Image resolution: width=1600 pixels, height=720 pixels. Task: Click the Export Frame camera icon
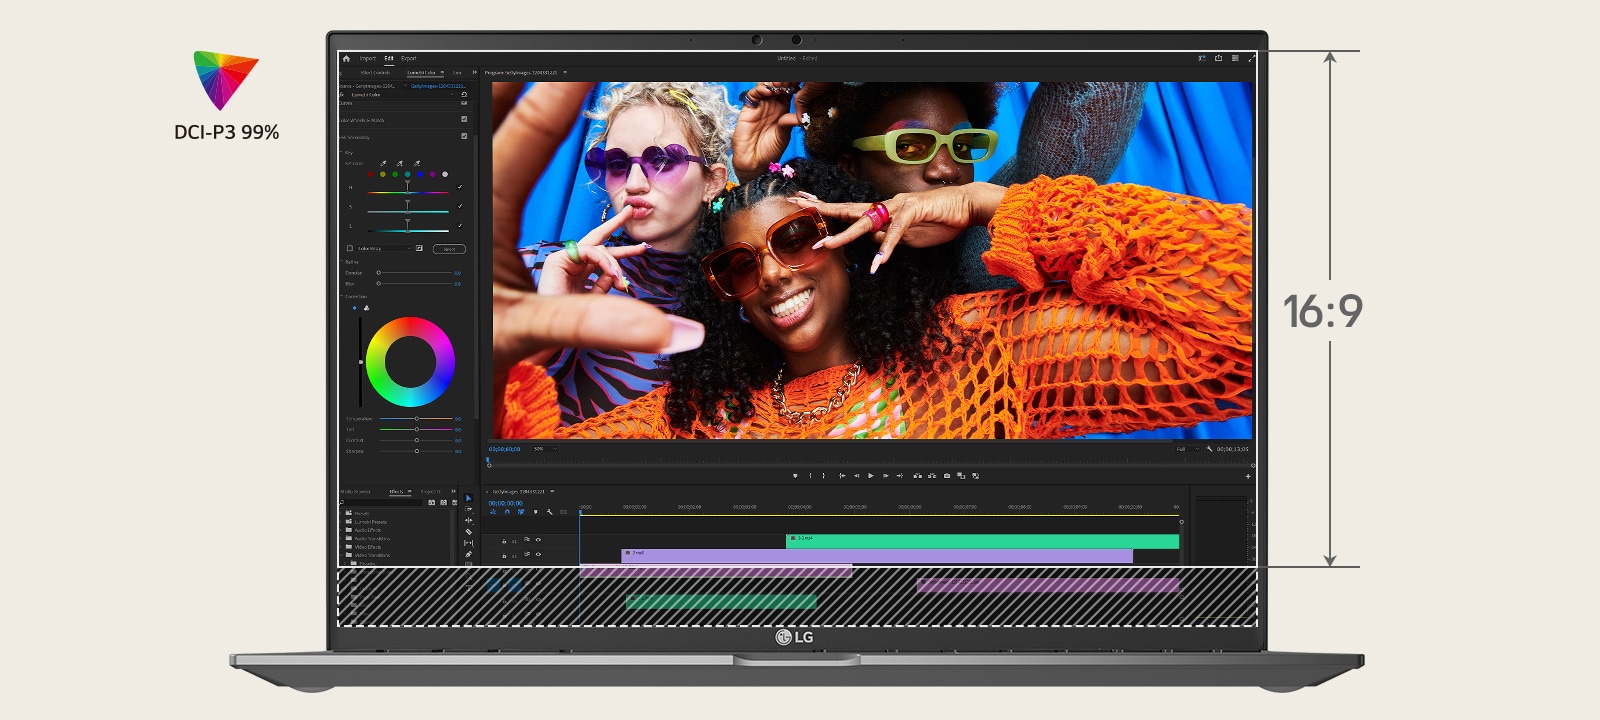coord(947,476)
